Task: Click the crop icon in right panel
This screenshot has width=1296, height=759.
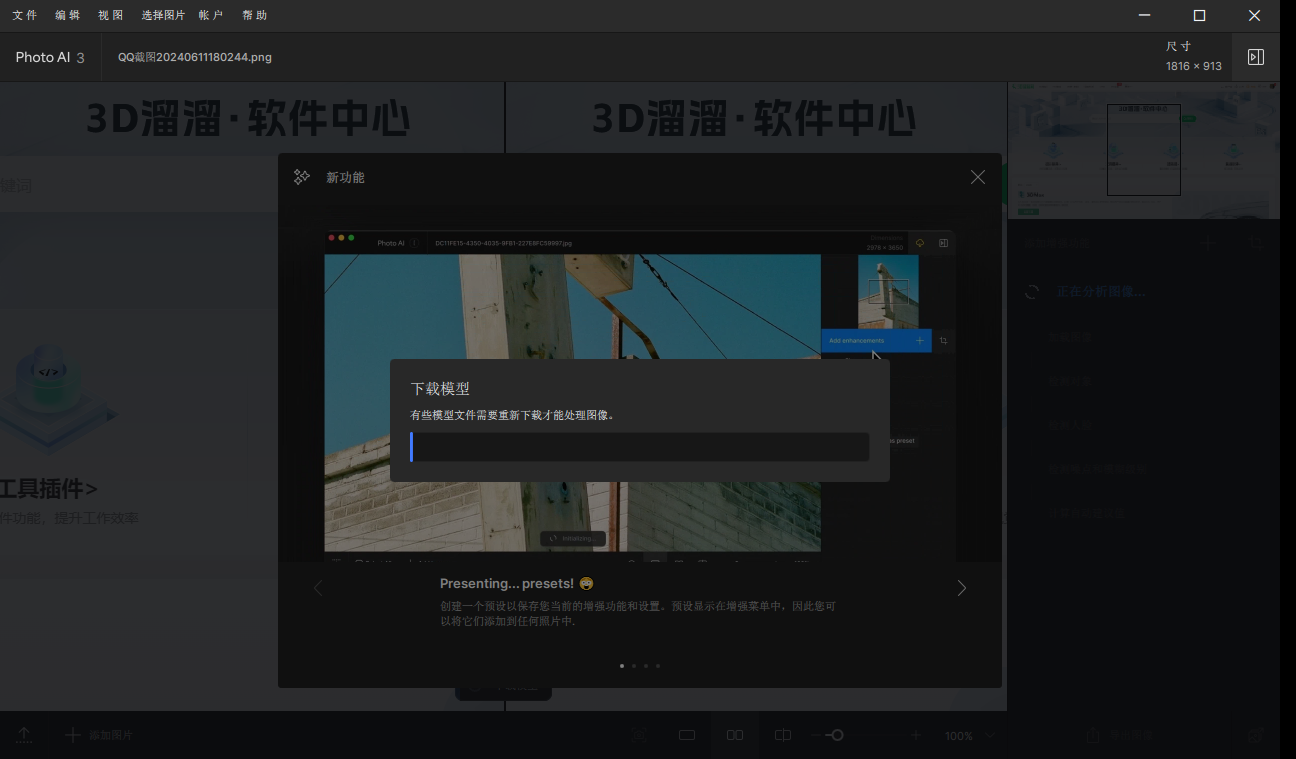Action: click(1258, 242)
